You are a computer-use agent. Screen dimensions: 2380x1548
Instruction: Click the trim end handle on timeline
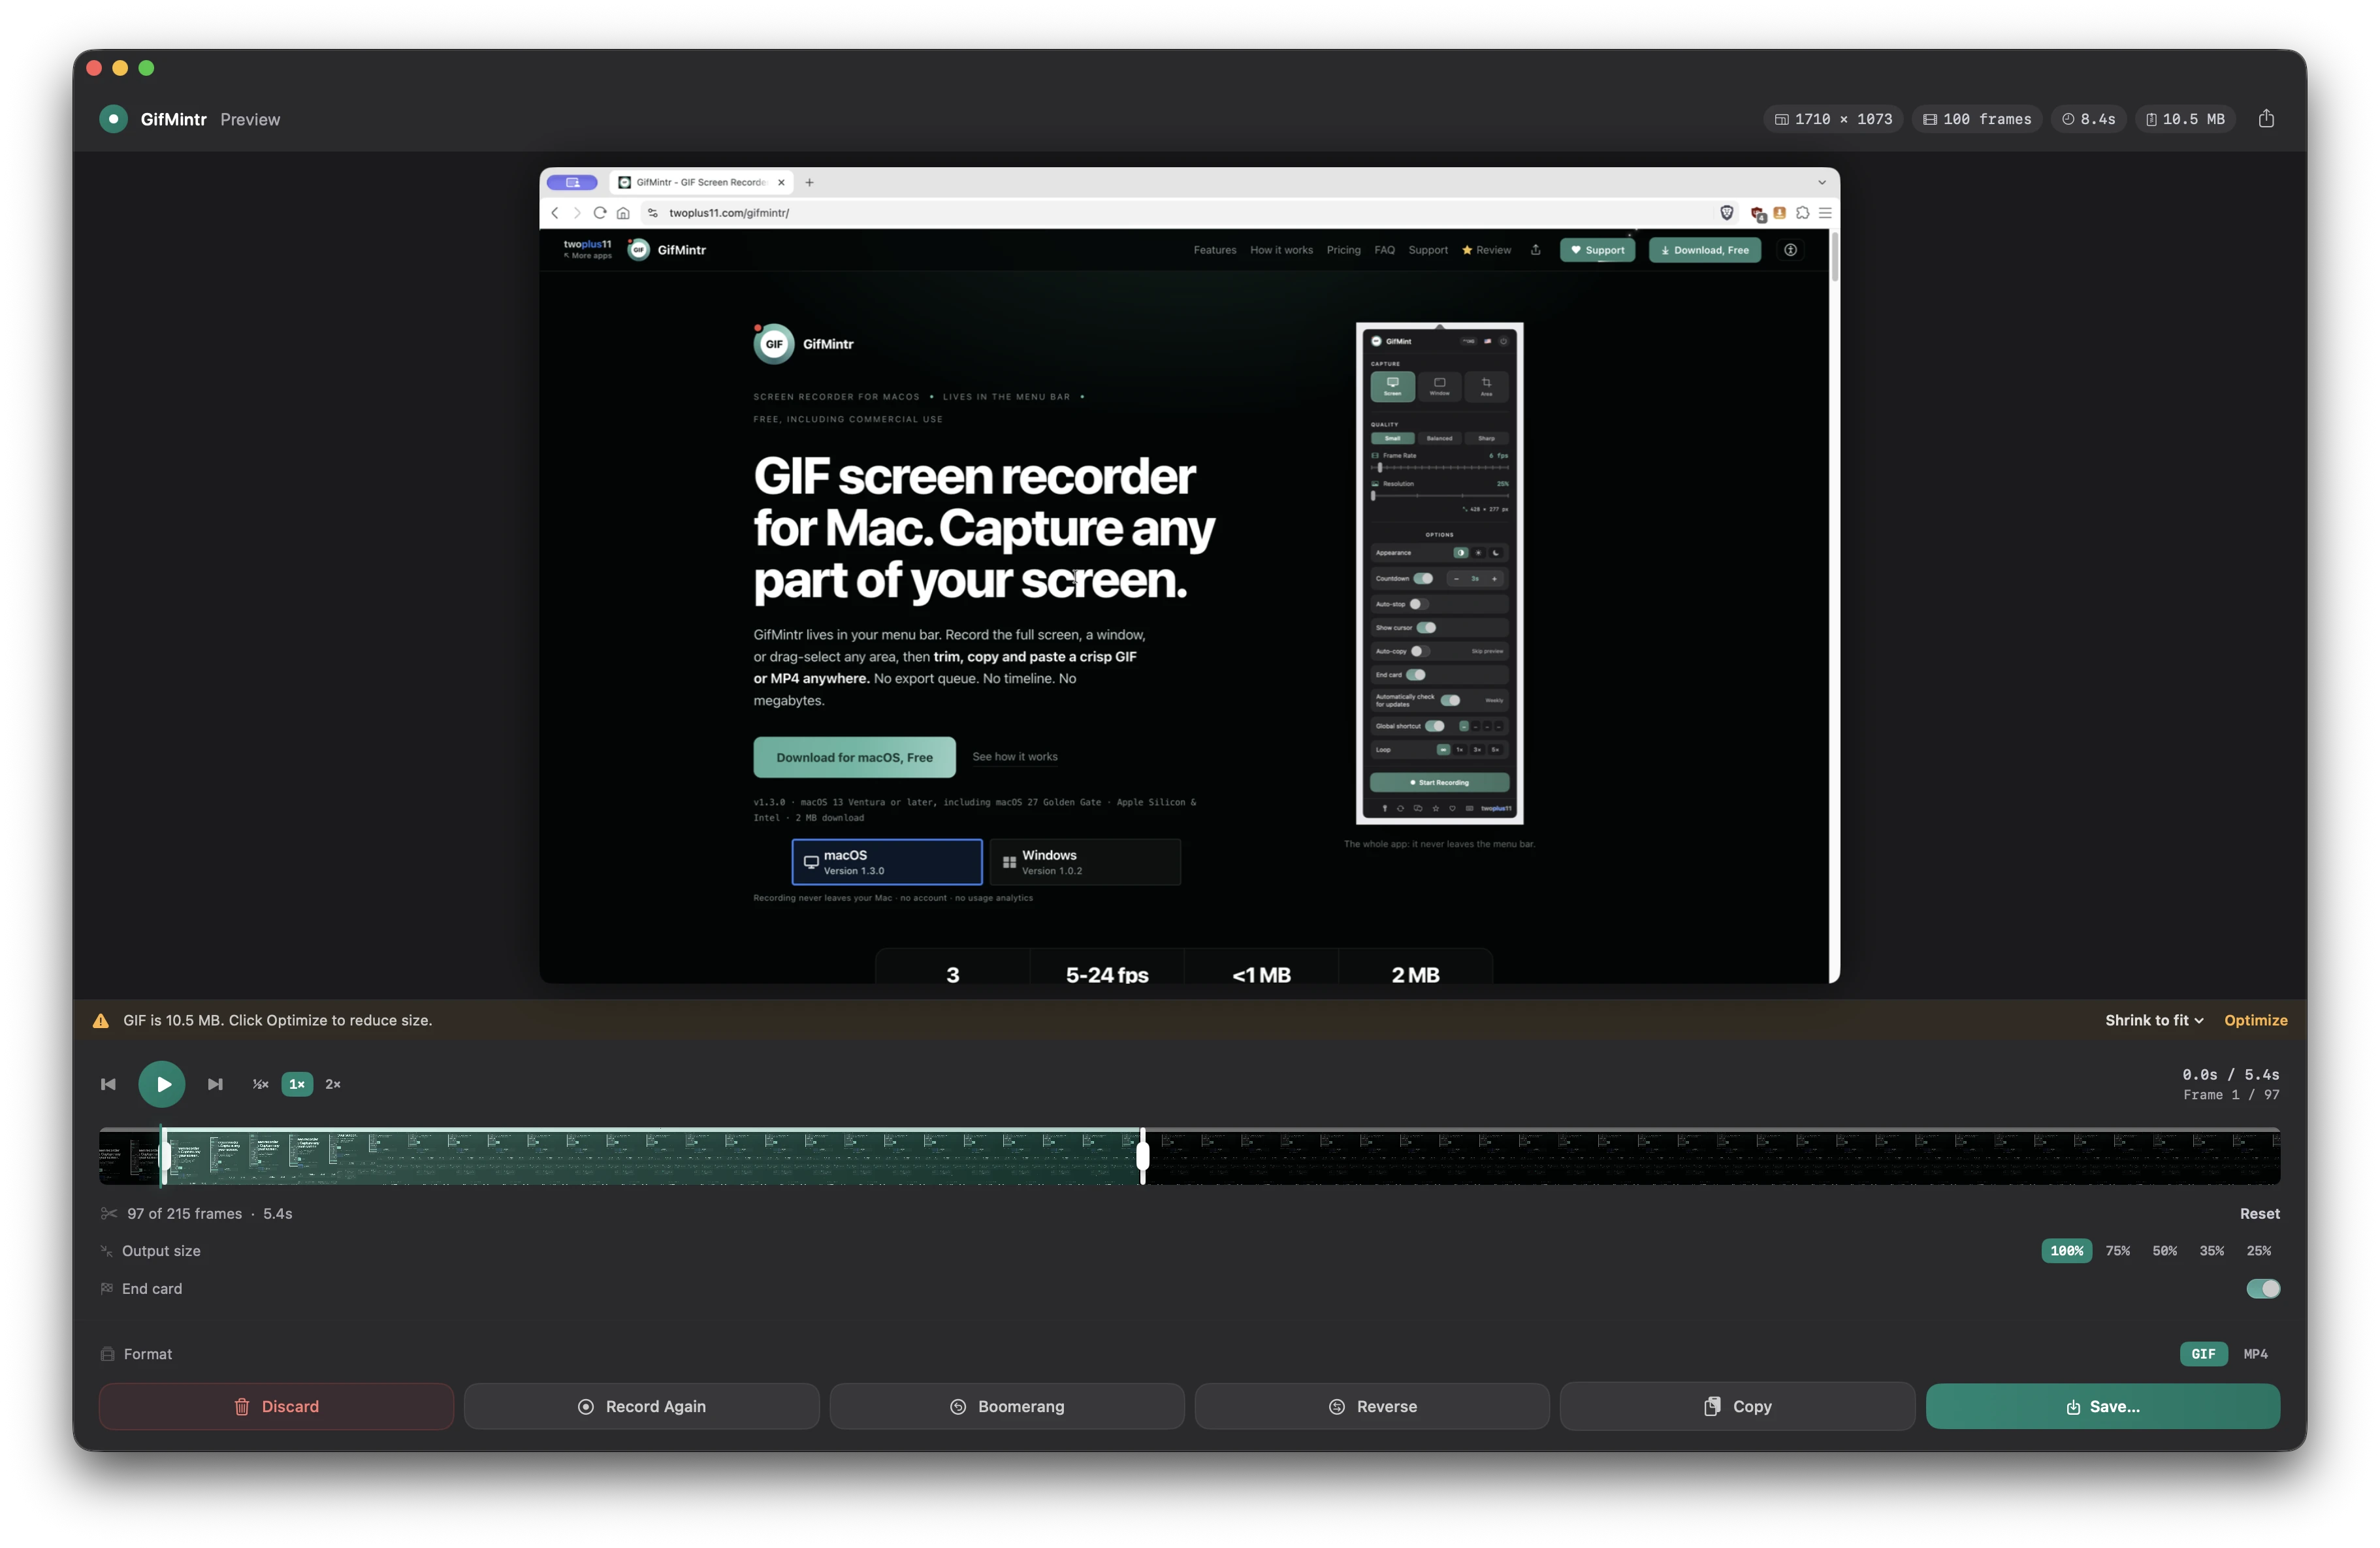(x=1142, y=1156)
